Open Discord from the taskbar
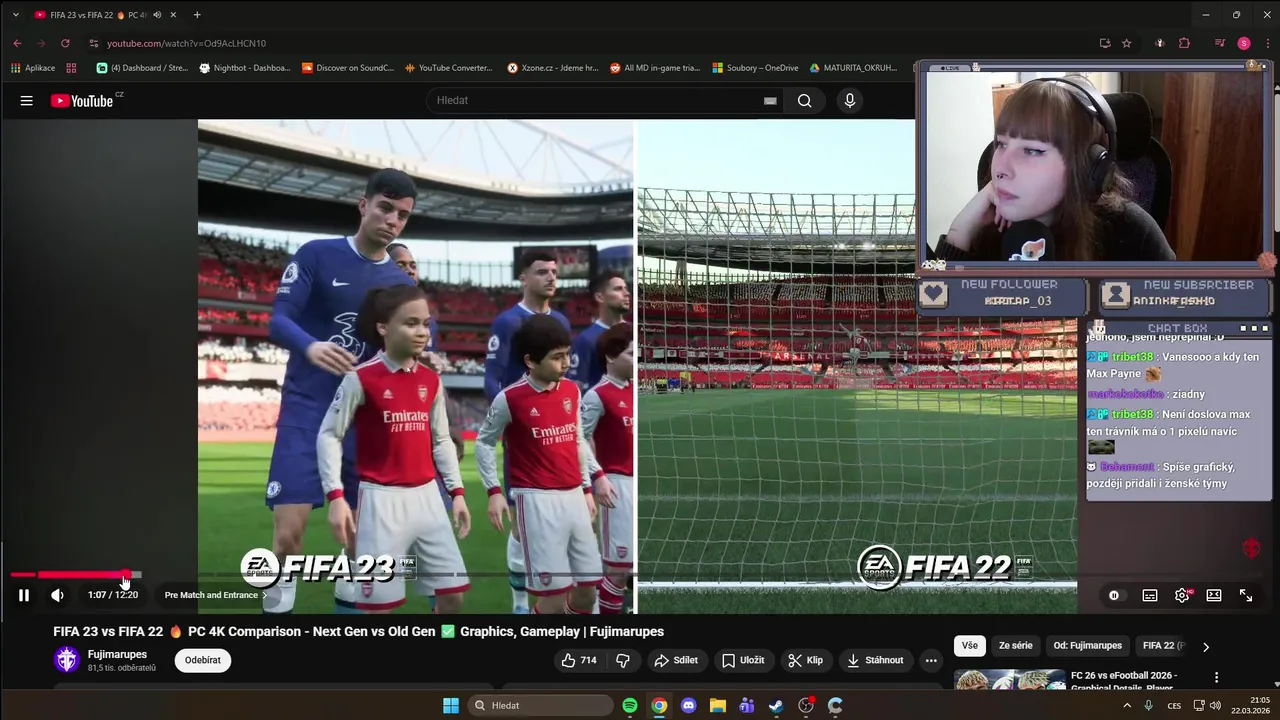 [688, 705]
